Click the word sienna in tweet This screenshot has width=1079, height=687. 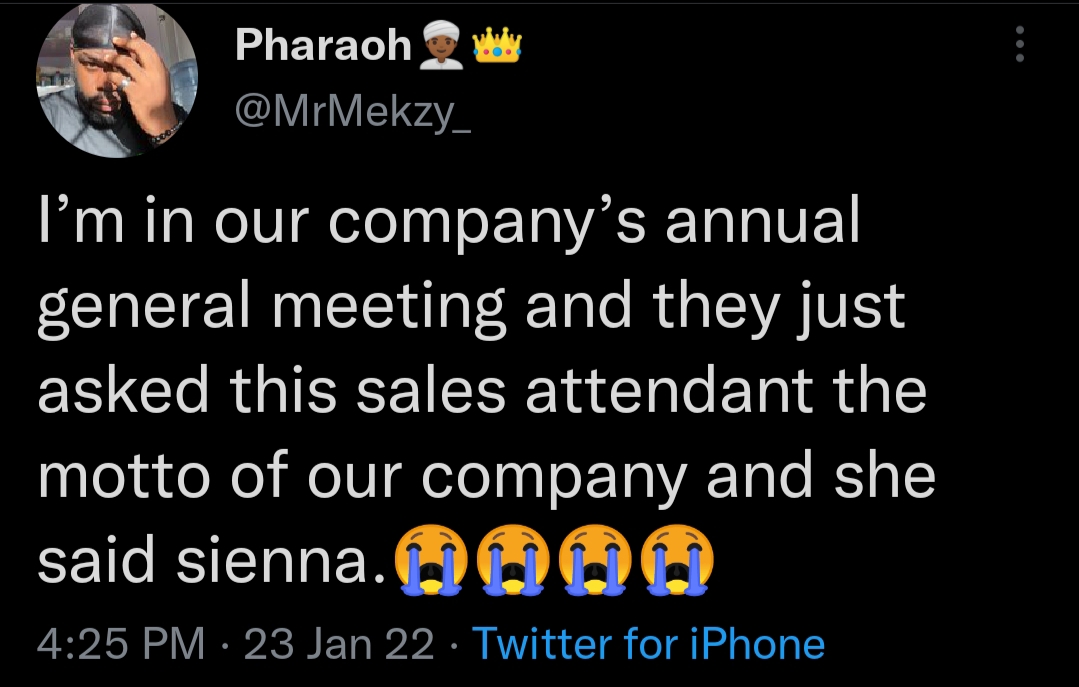280,561
